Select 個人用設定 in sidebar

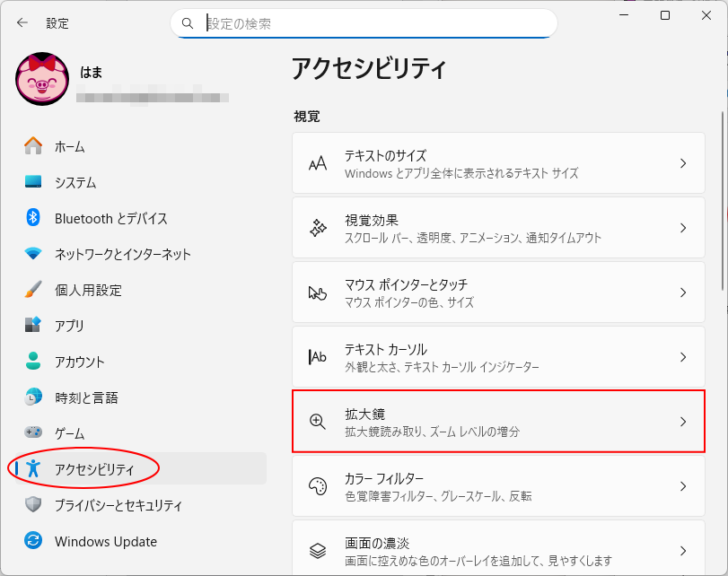click(141, 290)
